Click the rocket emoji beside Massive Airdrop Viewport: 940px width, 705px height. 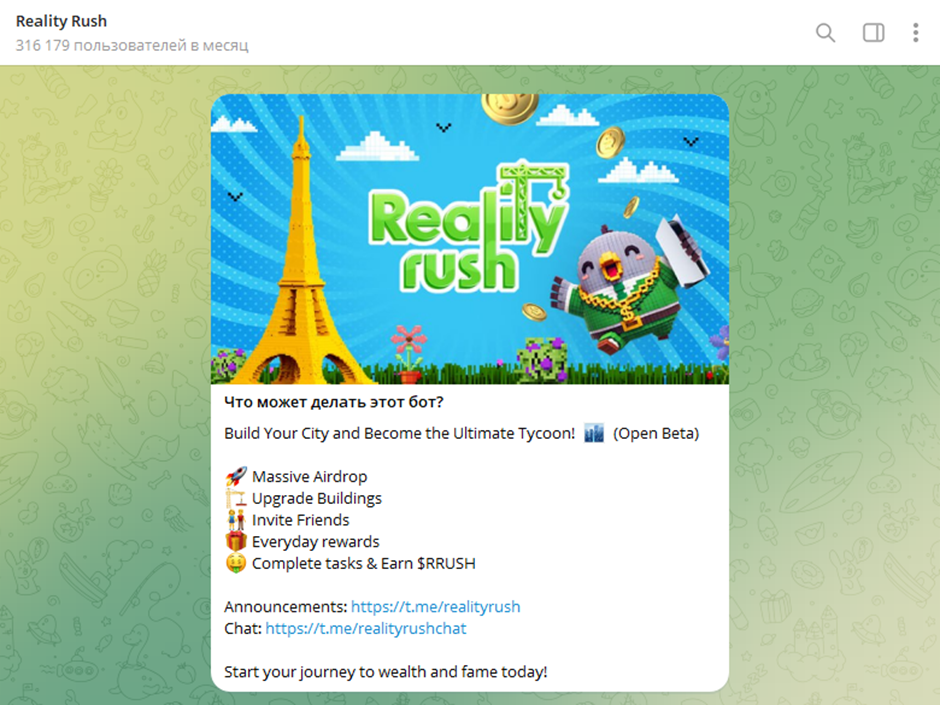click(x=236, y=477)
